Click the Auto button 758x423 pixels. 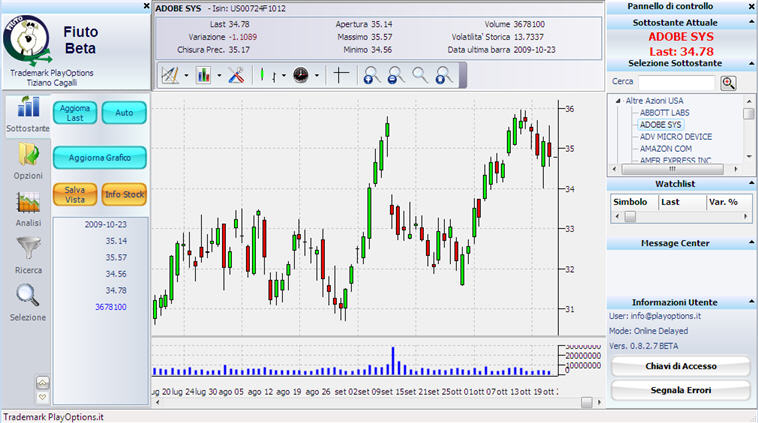(124, 113)
